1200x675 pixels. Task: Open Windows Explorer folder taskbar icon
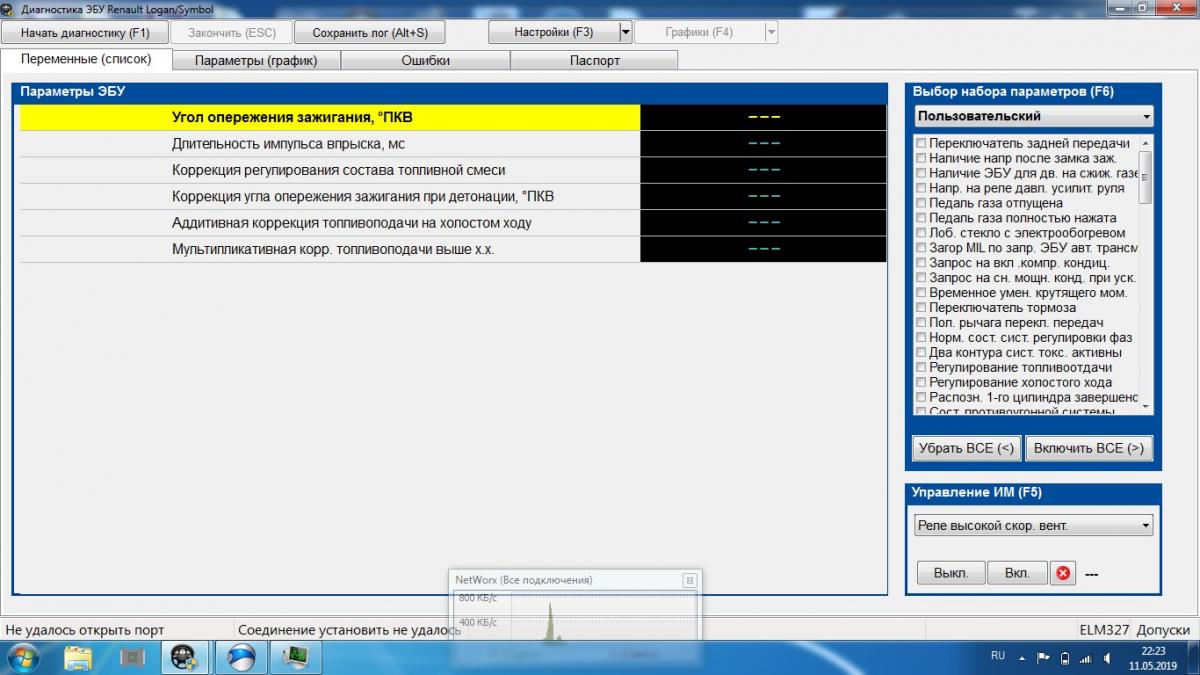(x=78, y=657)
